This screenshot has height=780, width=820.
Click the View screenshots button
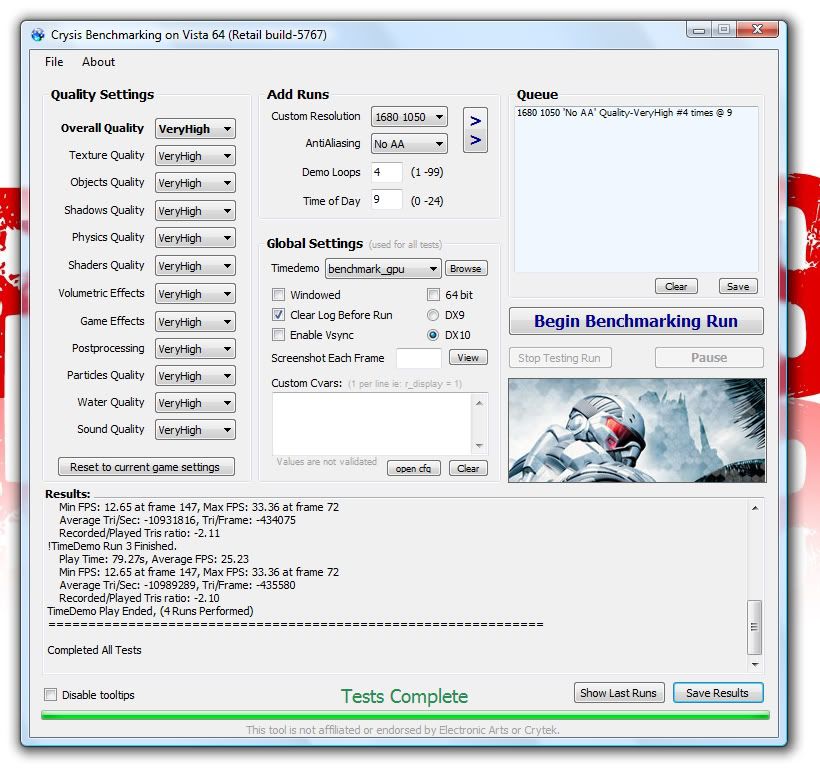[x=468, y=358]
